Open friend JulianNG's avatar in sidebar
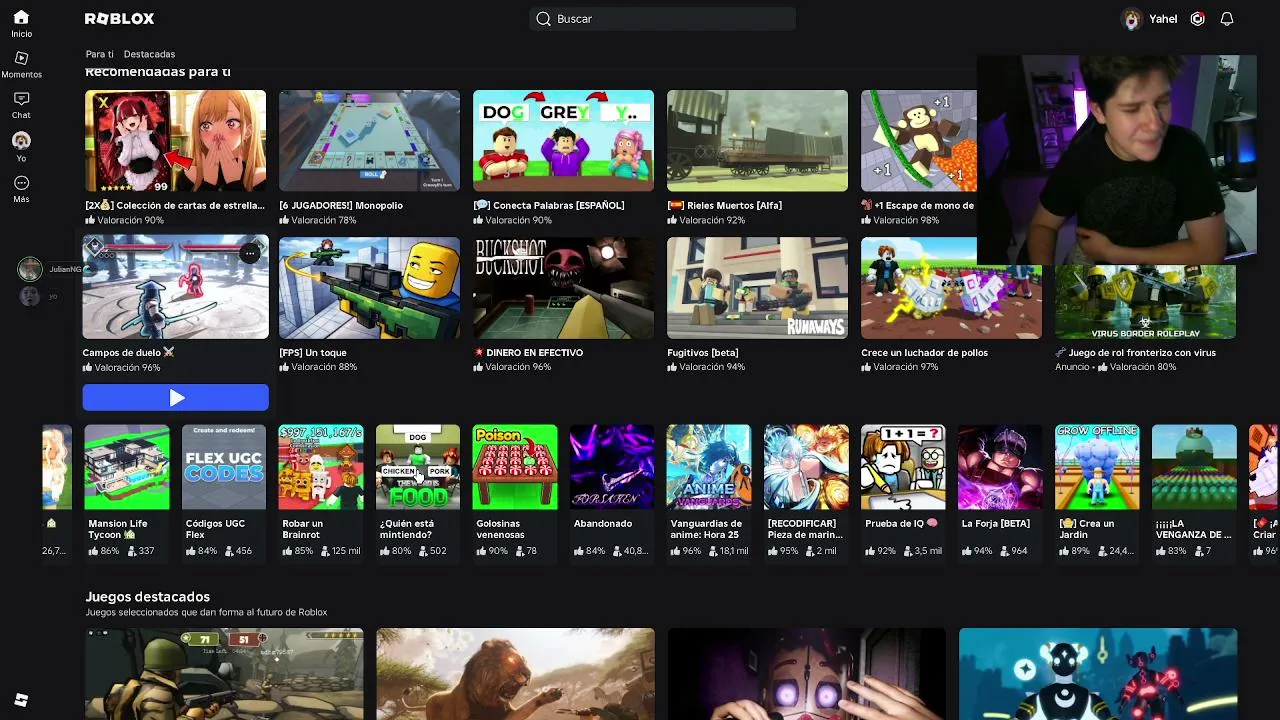Image resolution: width=1280 pixels, height=720 pixels. [30, 269]
